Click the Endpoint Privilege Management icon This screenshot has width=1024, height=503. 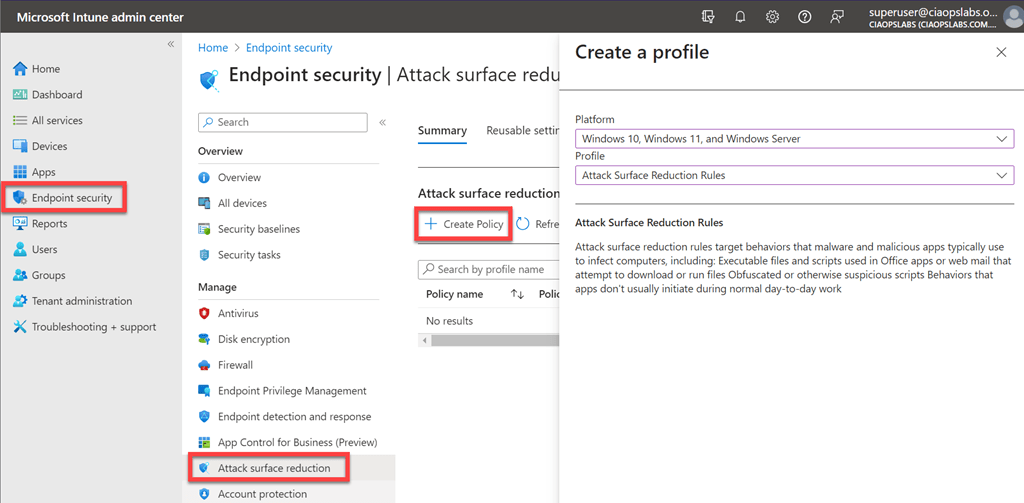point(204,391)
